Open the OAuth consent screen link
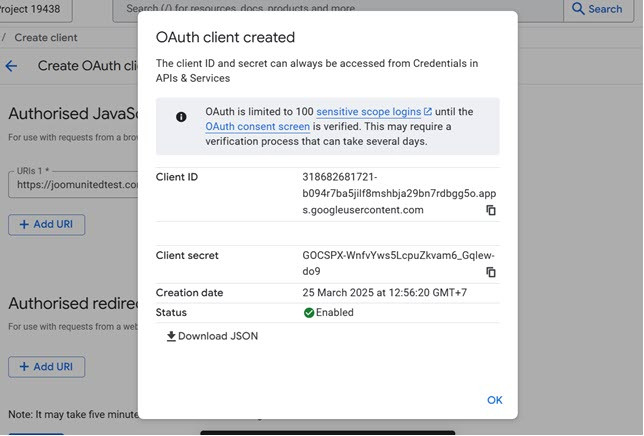644x436 pixels. point(257,127)
